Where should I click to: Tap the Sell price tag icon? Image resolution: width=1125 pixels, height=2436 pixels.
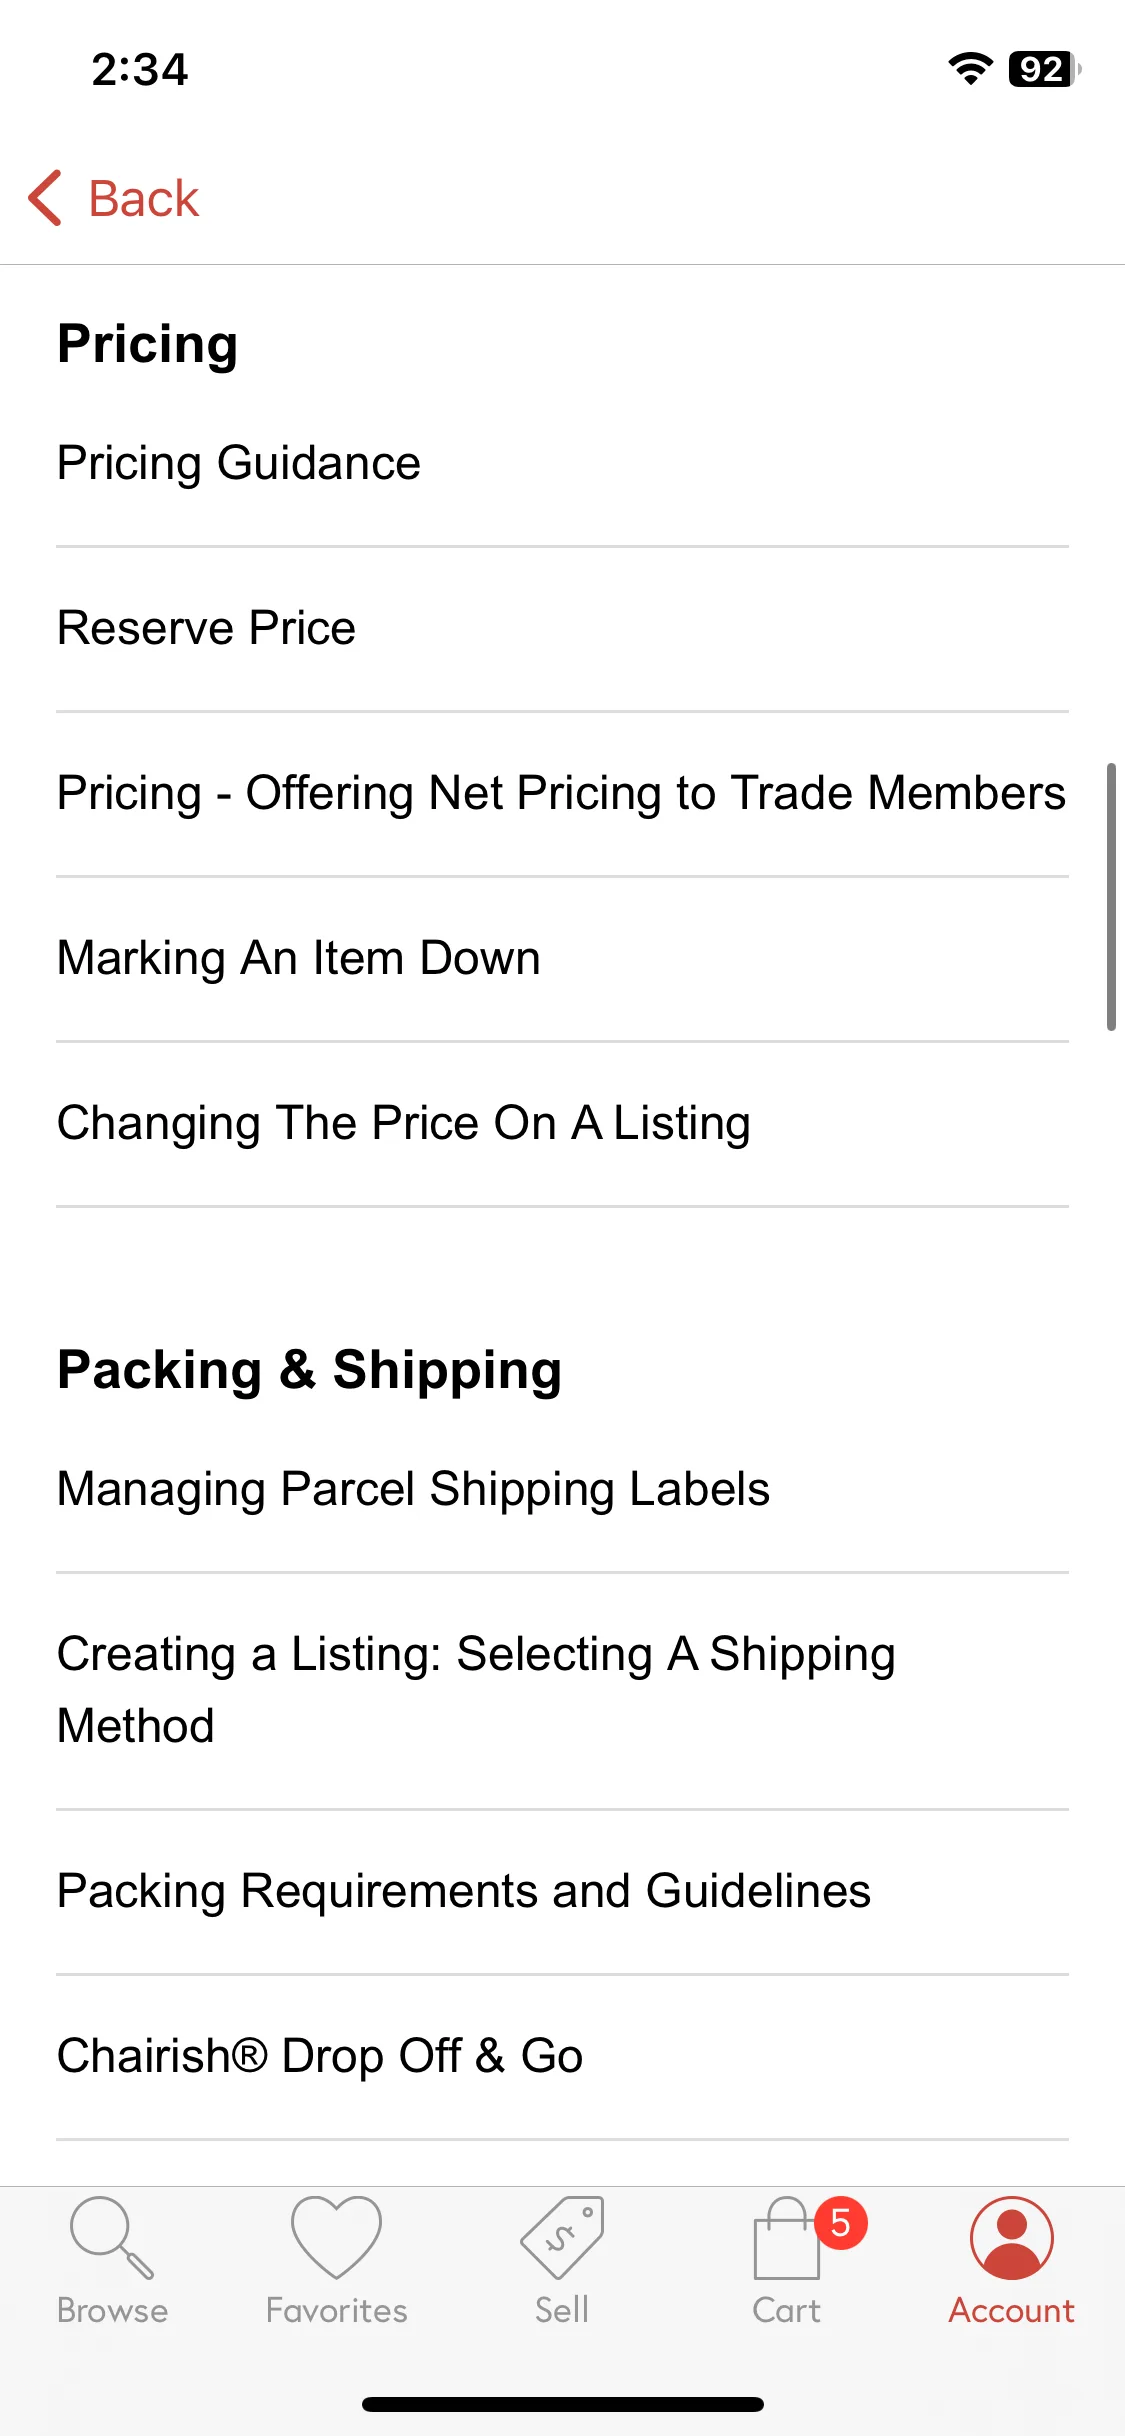(x=562, y=2238)
